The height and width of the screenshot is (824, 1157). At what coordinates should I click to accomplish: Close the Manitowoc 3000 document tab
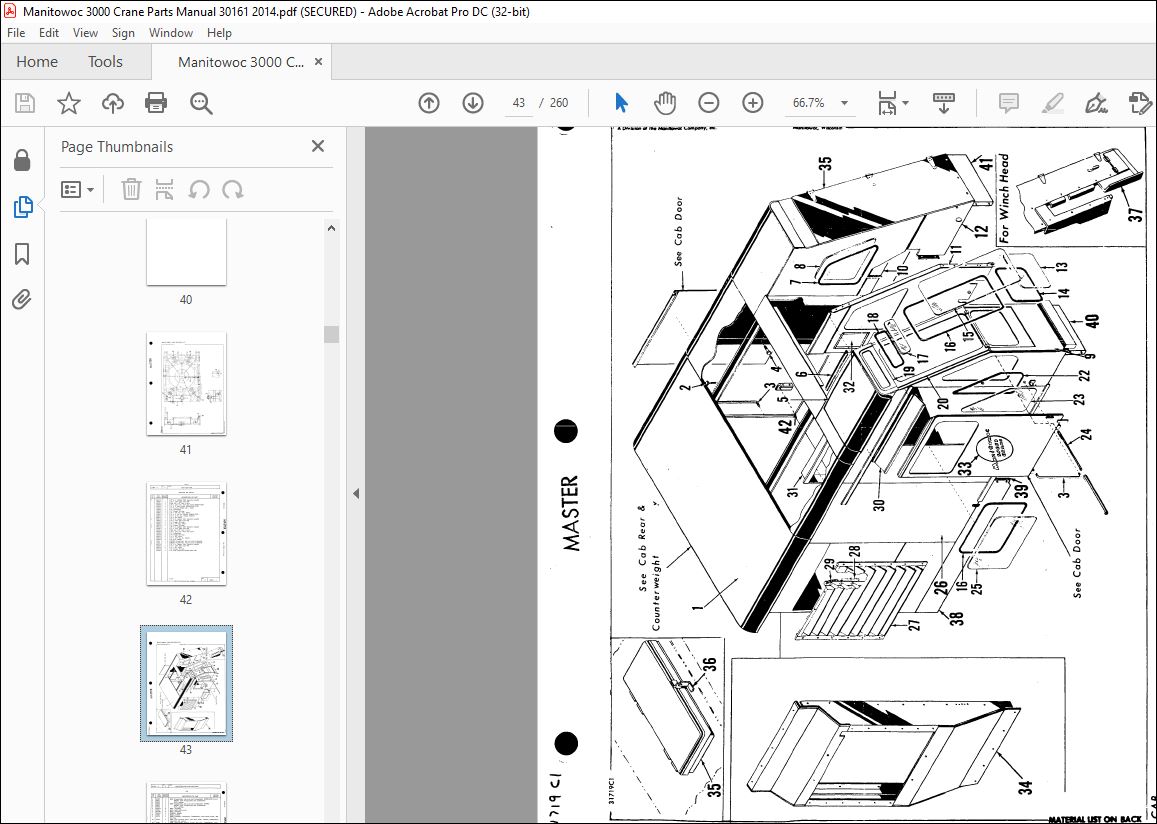point(319,62)
